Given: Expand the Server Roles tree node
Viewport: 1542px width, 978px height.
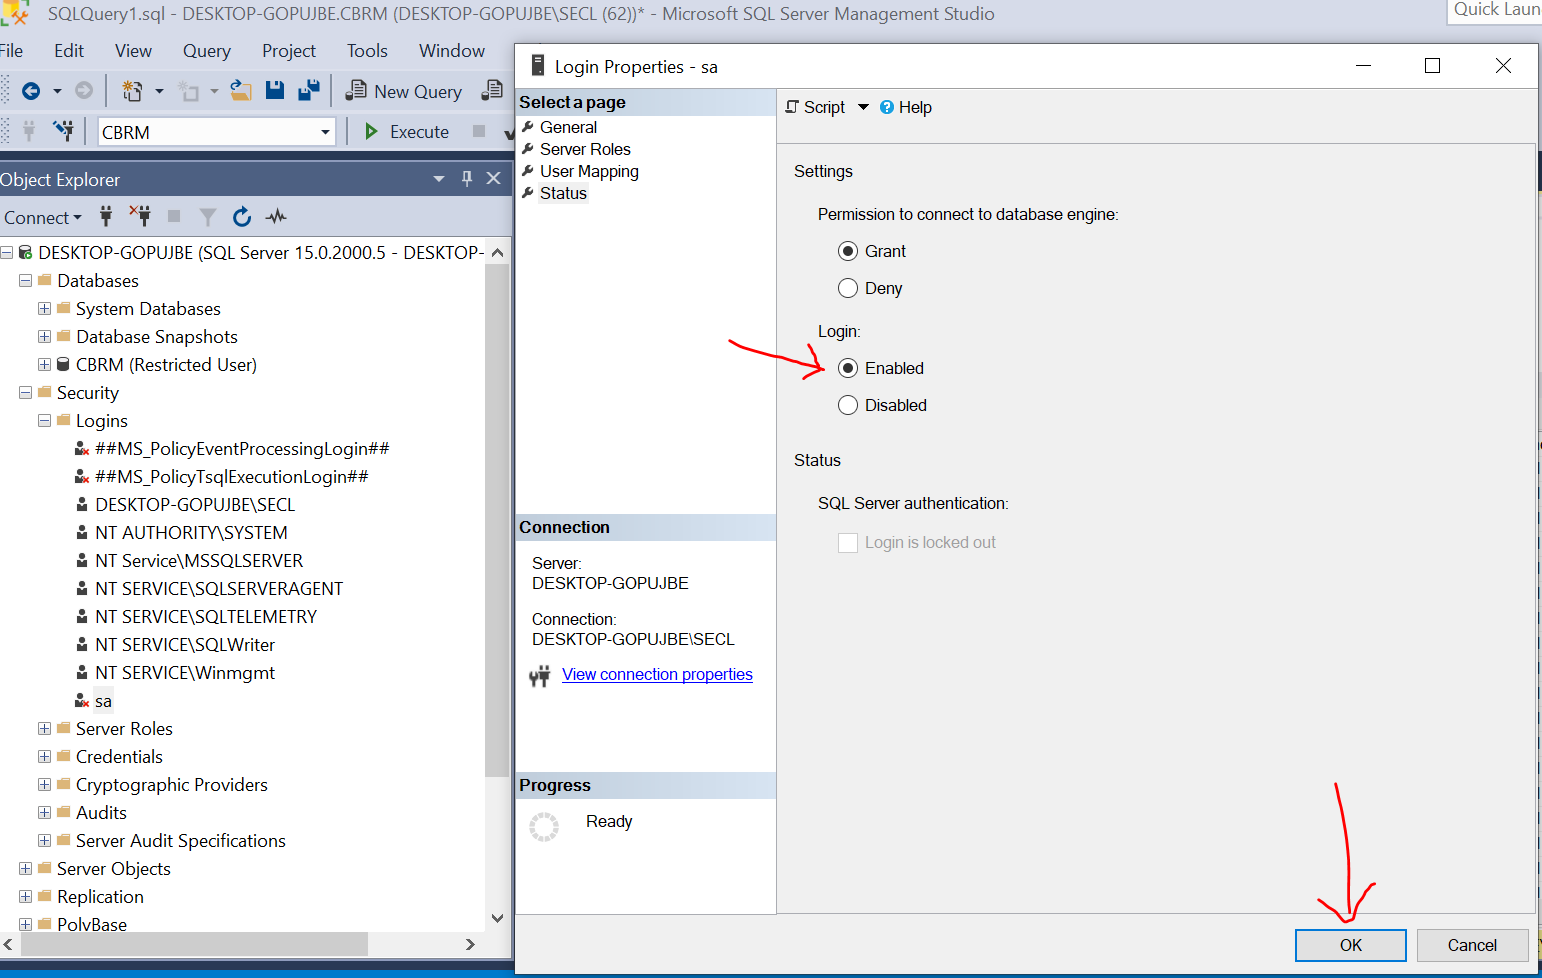Looking at the screenshot, I should [x=44, y=729].
